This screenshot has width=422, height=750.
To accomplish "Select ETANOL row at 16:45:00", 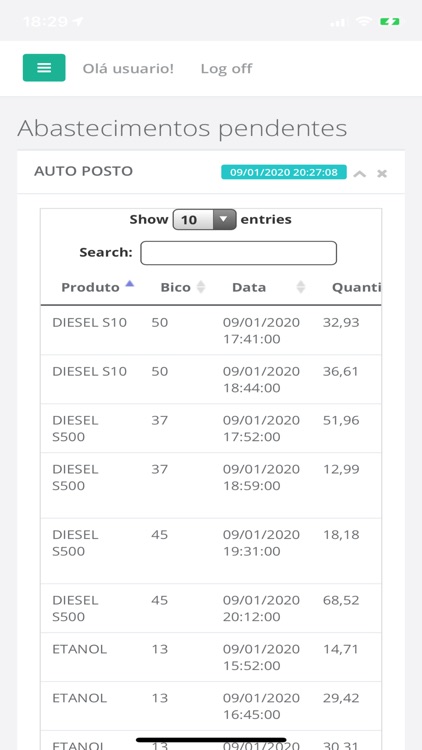I will (211, 706).
